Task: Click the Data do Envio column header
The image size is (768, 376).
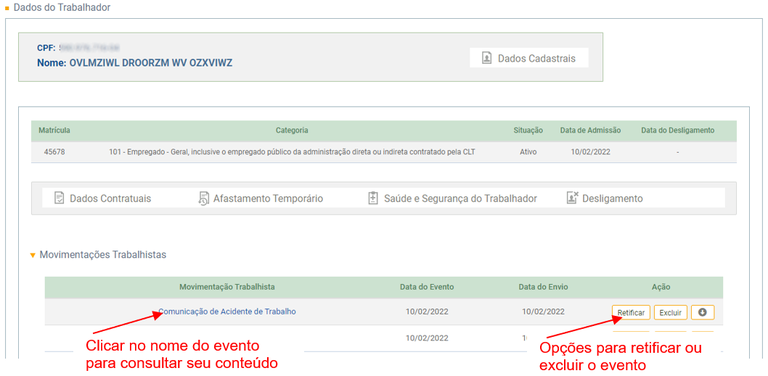Action: coord(543,287)
